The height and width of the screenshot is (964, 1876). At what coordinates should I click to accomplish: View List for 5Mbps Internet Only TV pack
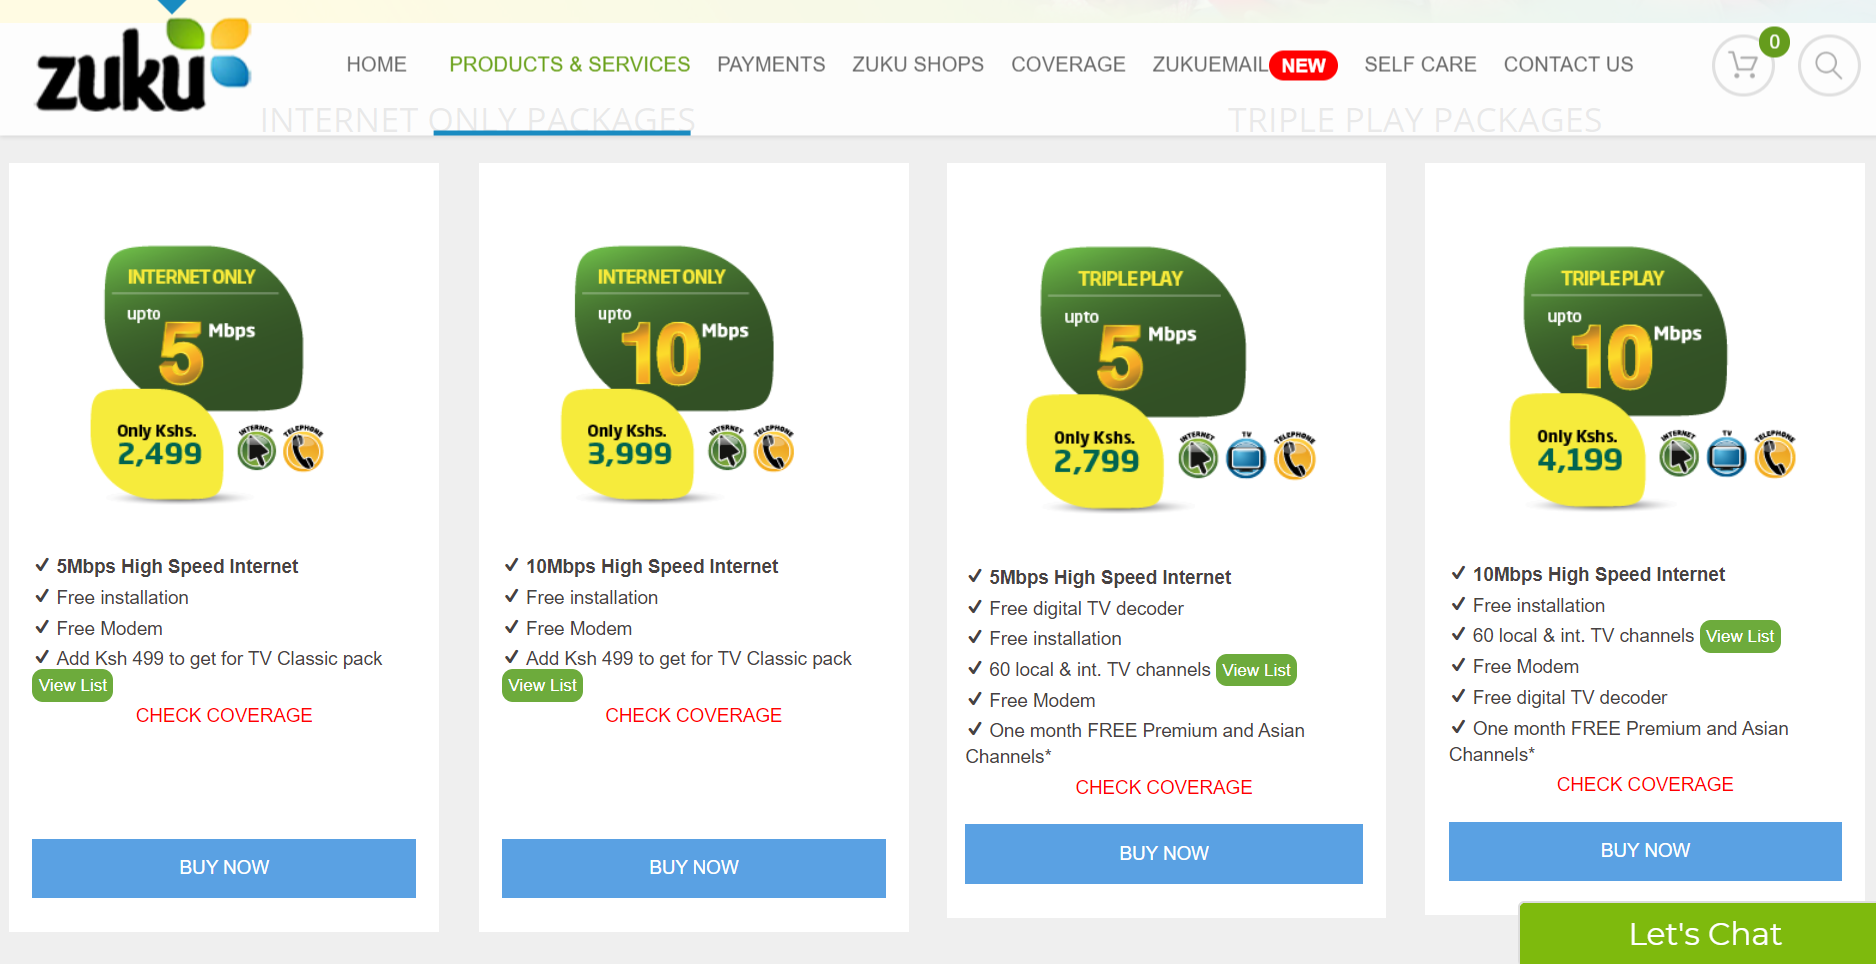(73, 686)
